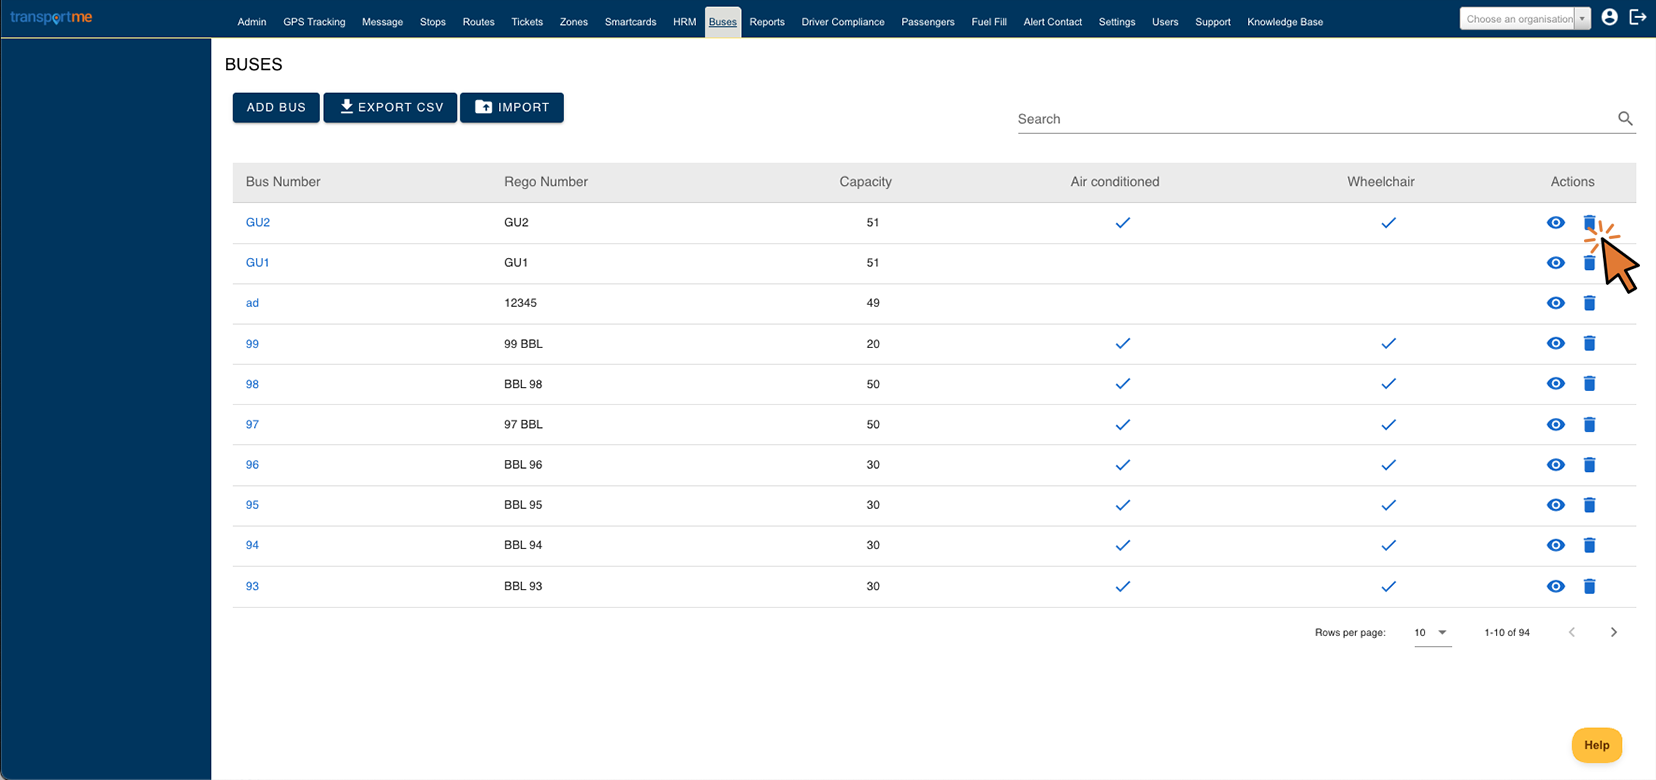
Task: Open the Fuel Fill menu
Action: [x=989, y=22]
